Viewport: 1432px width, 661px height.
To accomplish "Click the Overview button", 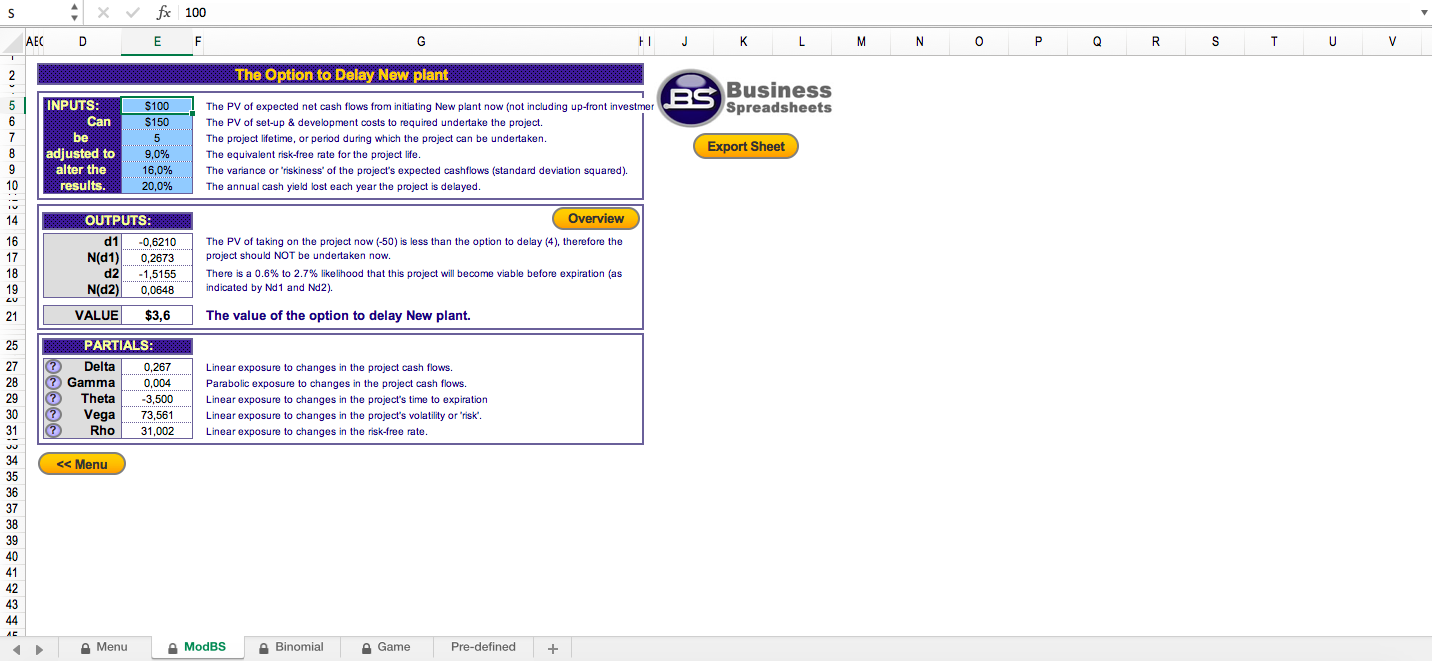I will click(595, 219).
